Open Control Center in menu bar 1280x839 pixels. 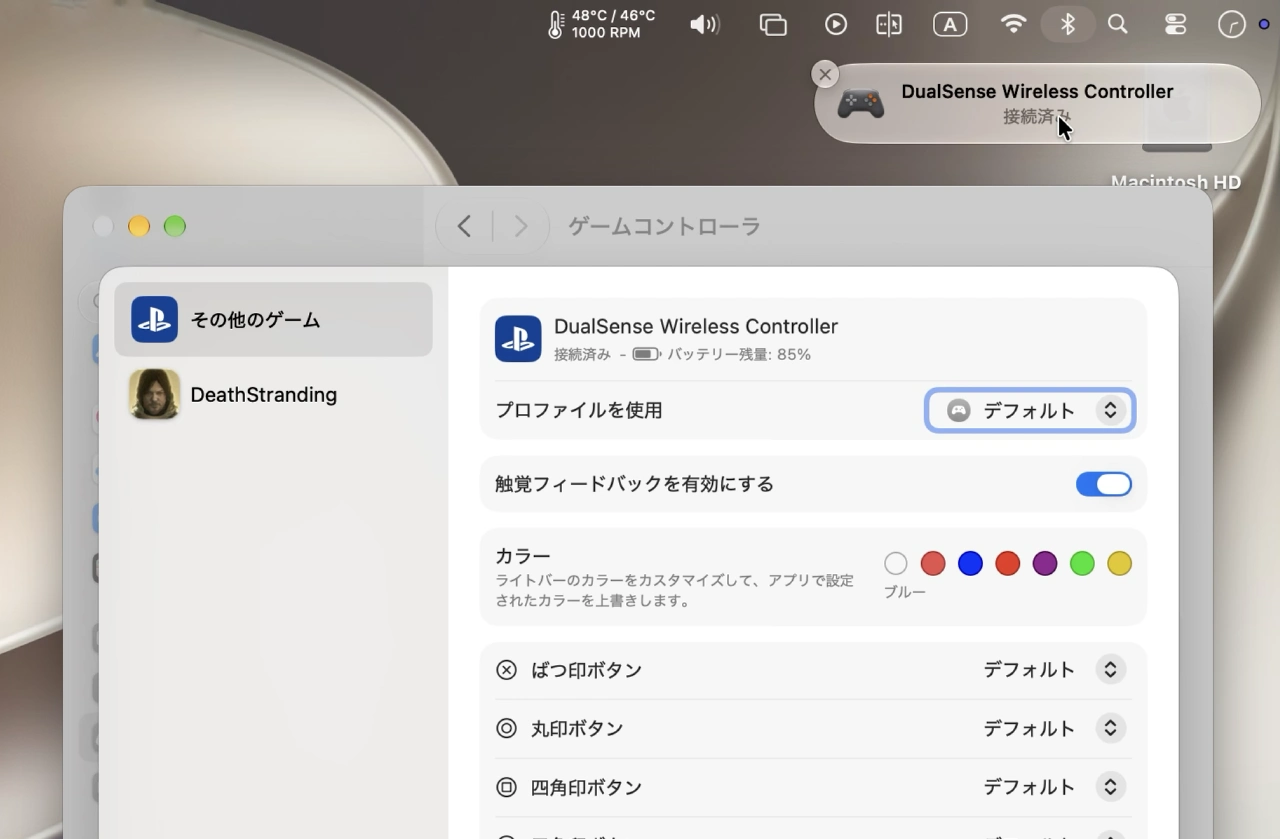(1175, 24)
